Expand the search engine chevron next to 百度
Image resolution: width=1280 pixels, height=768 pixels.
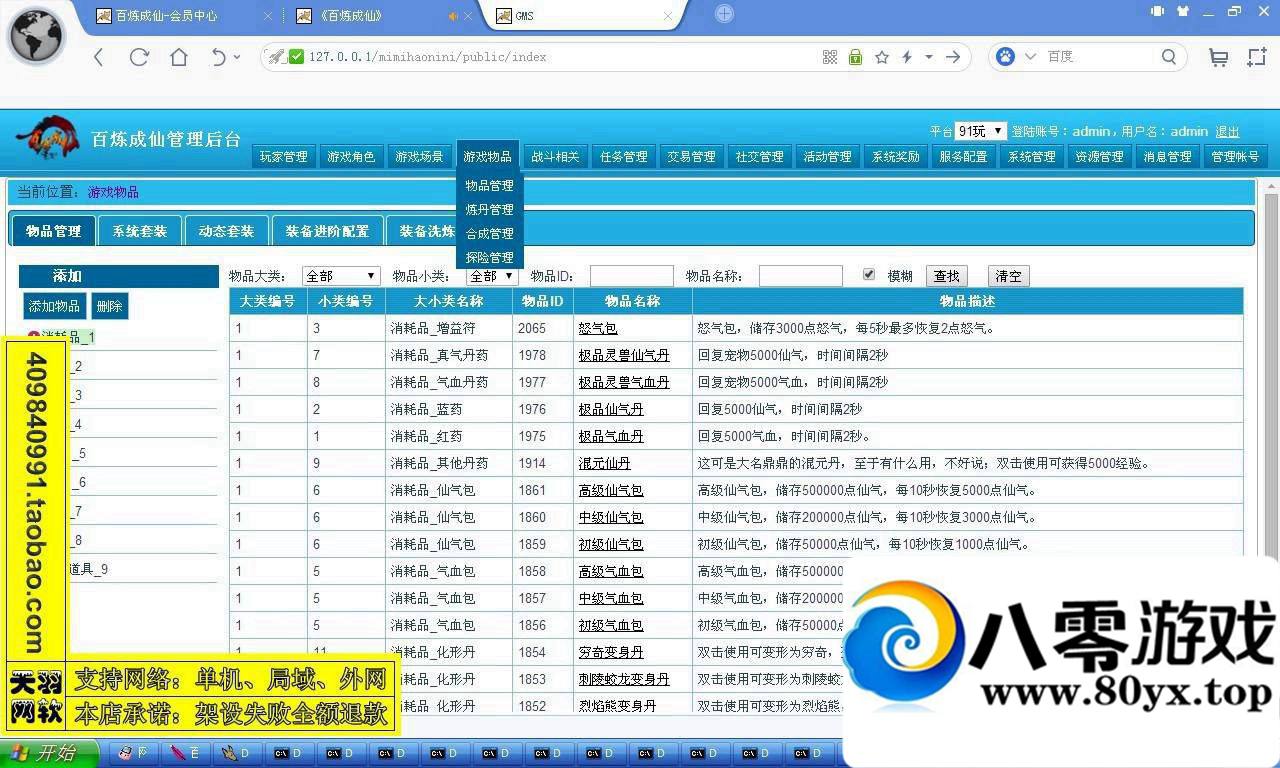pos(1030,57)
